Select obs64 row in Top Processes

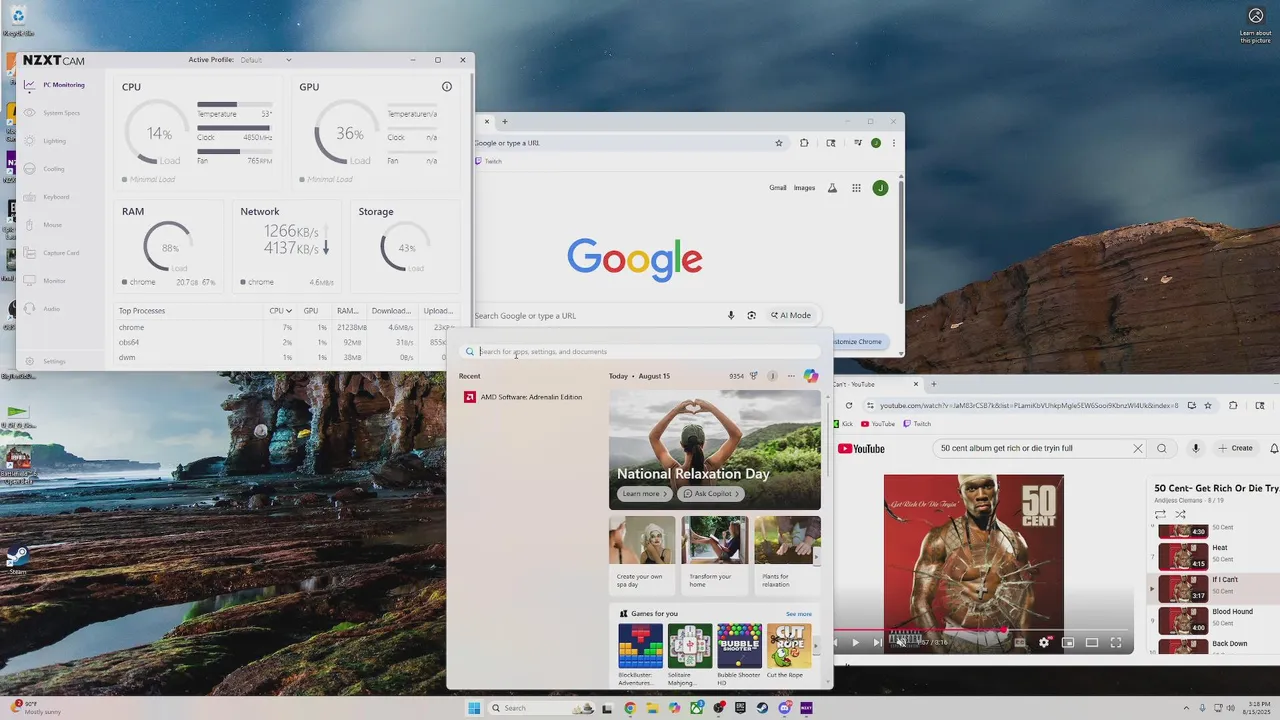[288, 342]
